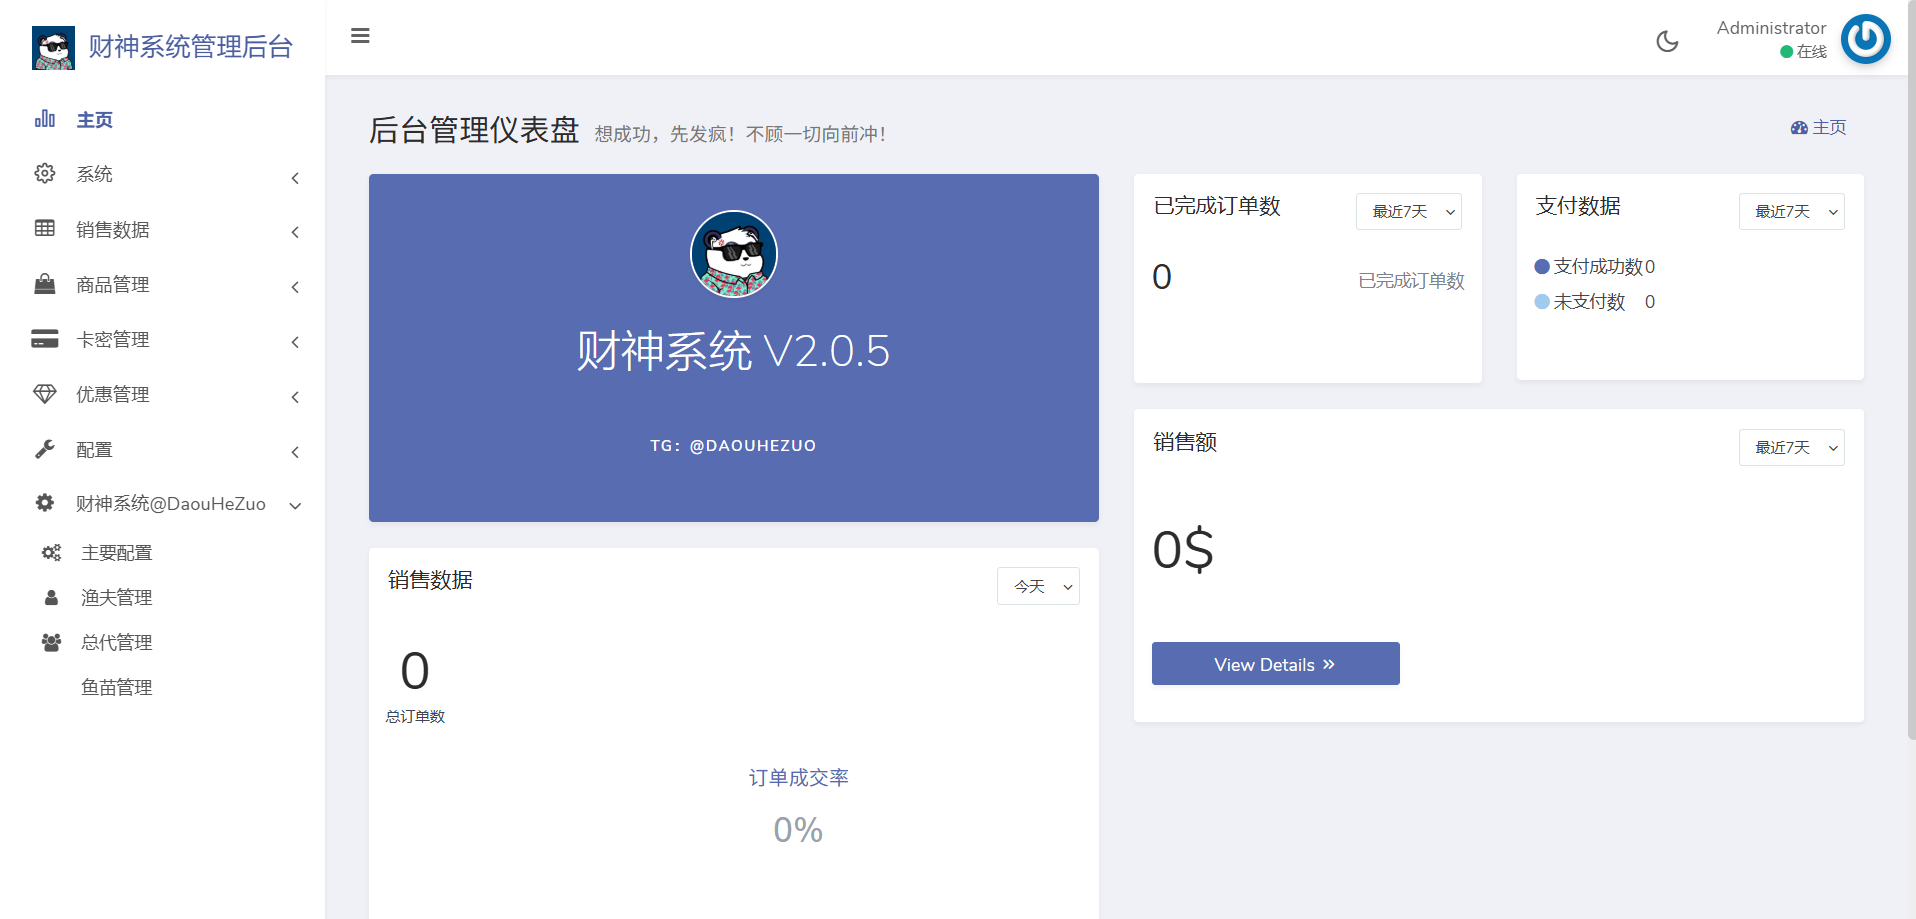The image size is (1916, 919).
Task: Click the 主页 breadcrumb link
Action: [x=1819, y=128]
